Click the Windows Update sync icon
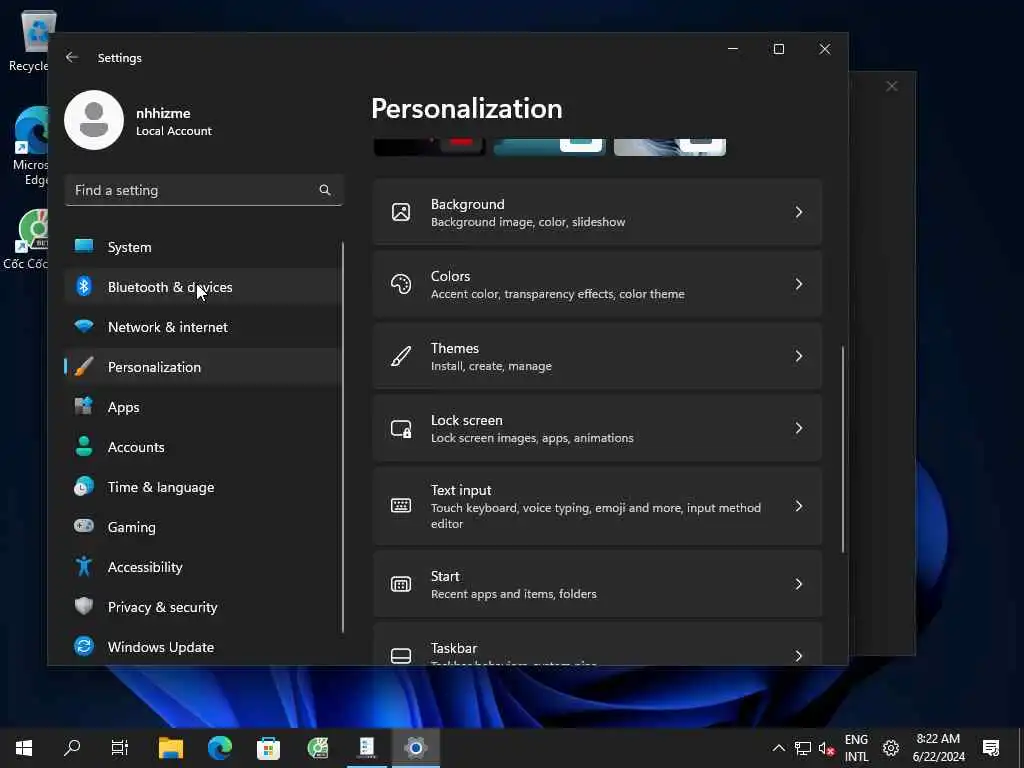This screenshot has height=768, width=1024. [x=84, y=646]
